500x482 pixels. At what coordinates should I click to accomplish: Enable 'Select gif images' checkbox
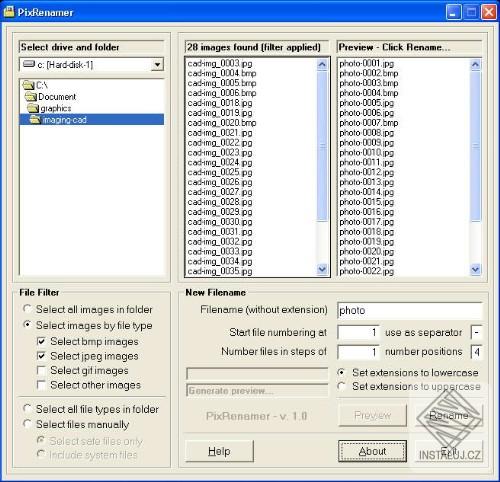41,370
